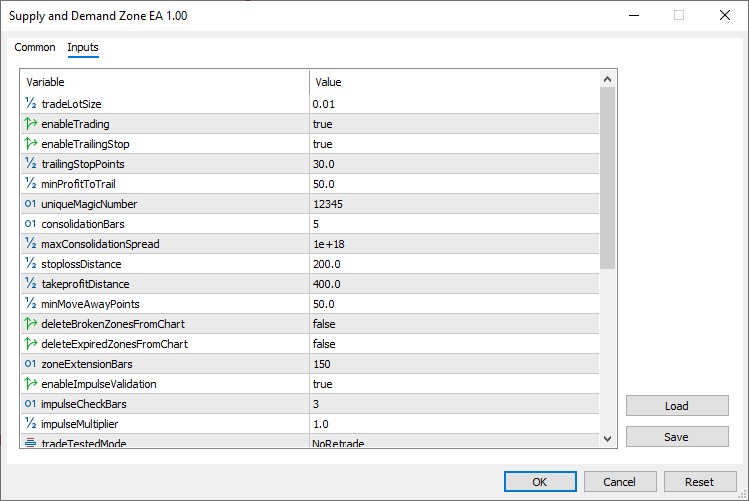The height and width of the screenshot is (501, 749).
Task: Edit the takeprofitDistance value field 400.0
Action: coord(453,284)
